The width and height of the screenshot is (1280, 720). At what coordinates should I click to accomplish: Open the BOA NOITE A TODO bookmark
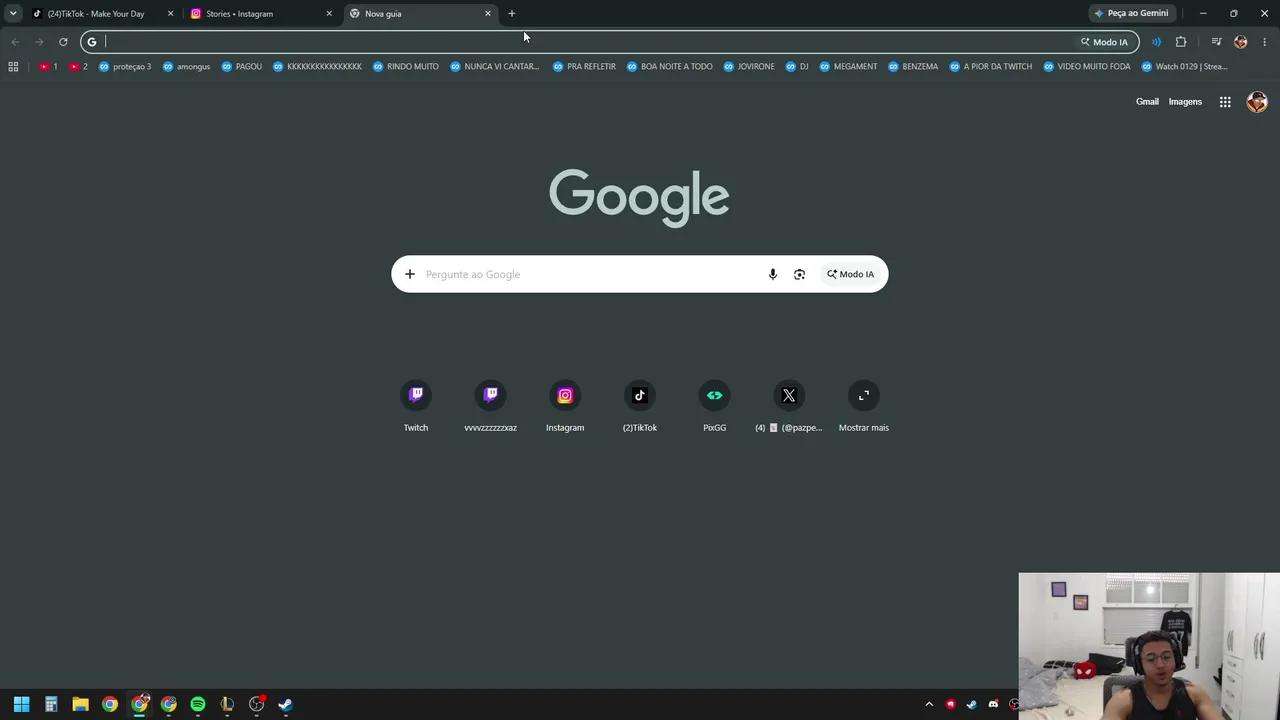(670, 67)
